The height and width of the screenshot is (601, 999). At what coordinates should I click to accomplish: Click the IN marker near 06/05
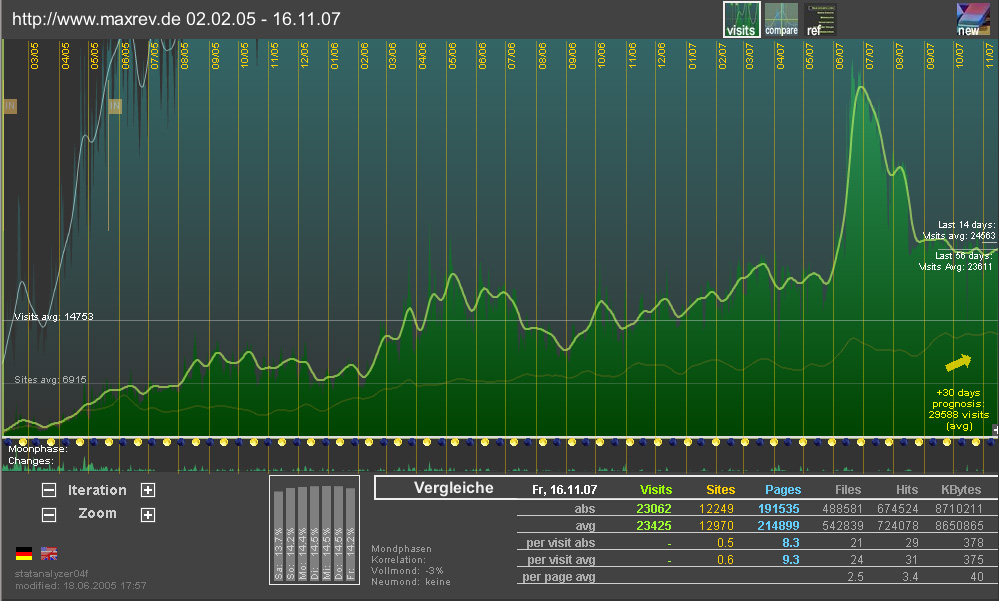[115, 106]
